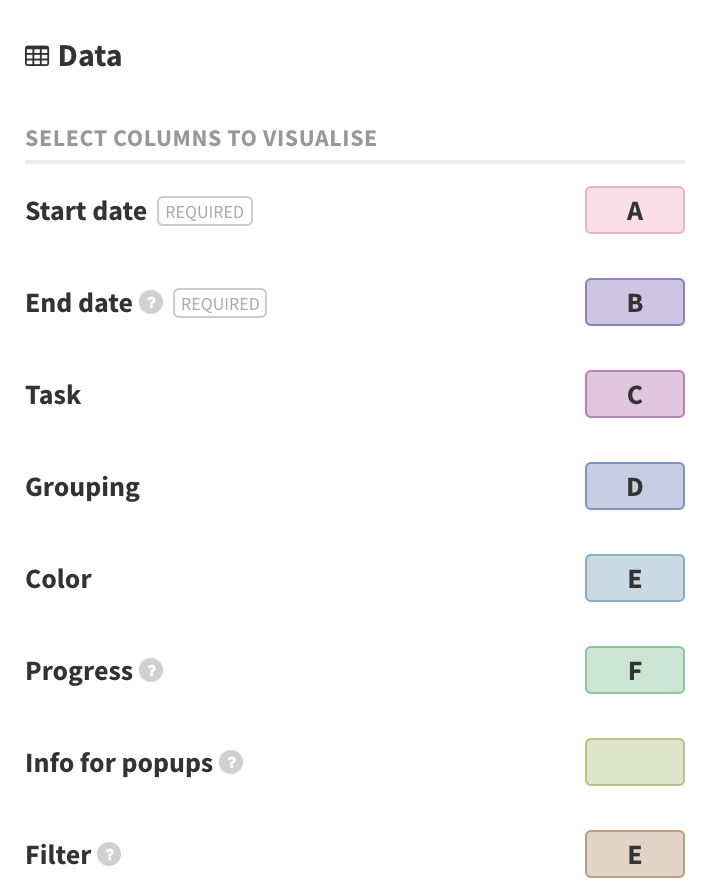Show the Progress help tooltip icon
This screenshot has height=893, width=720.
[x=151, y=670]
